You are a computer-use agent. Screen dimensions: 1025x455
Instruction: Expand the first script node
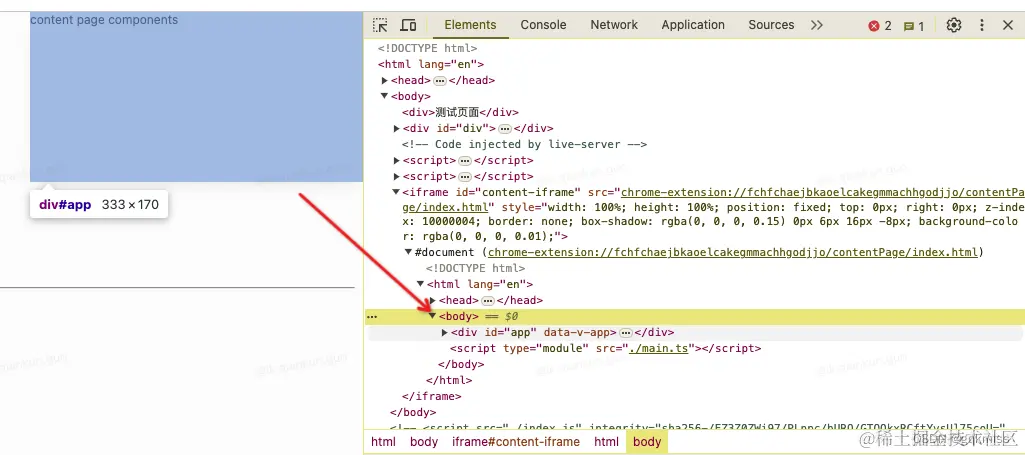tap(397, 160)
